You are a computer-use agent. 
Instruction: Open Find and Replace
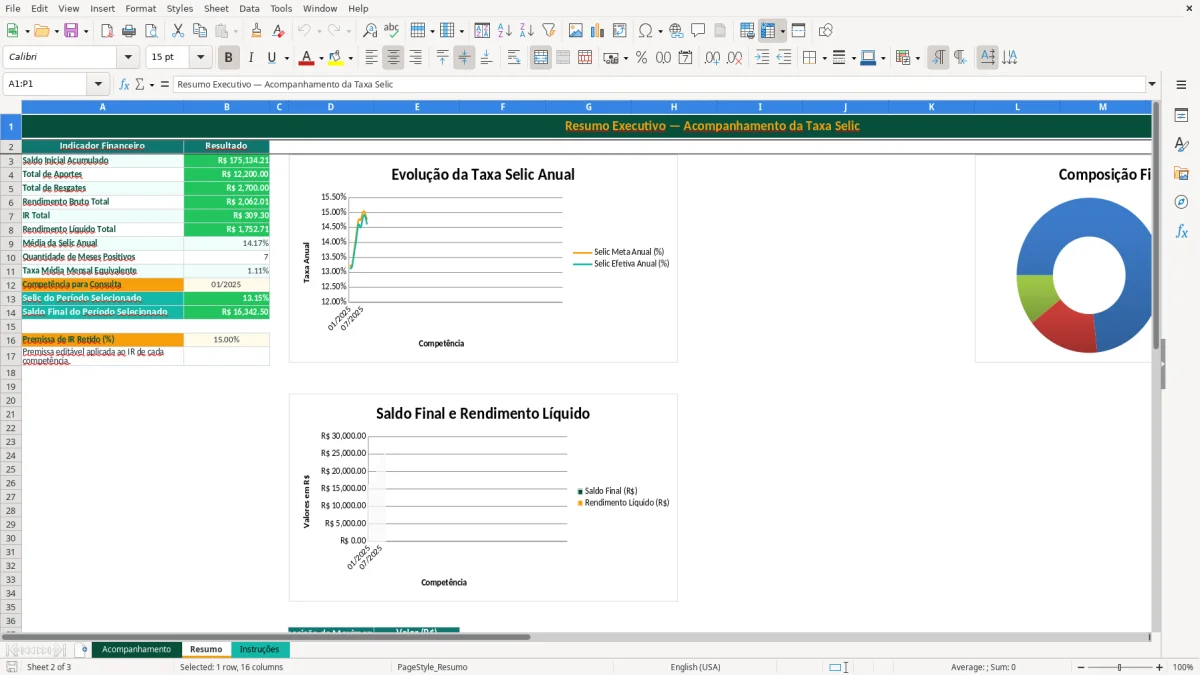[x=370, y=31]
